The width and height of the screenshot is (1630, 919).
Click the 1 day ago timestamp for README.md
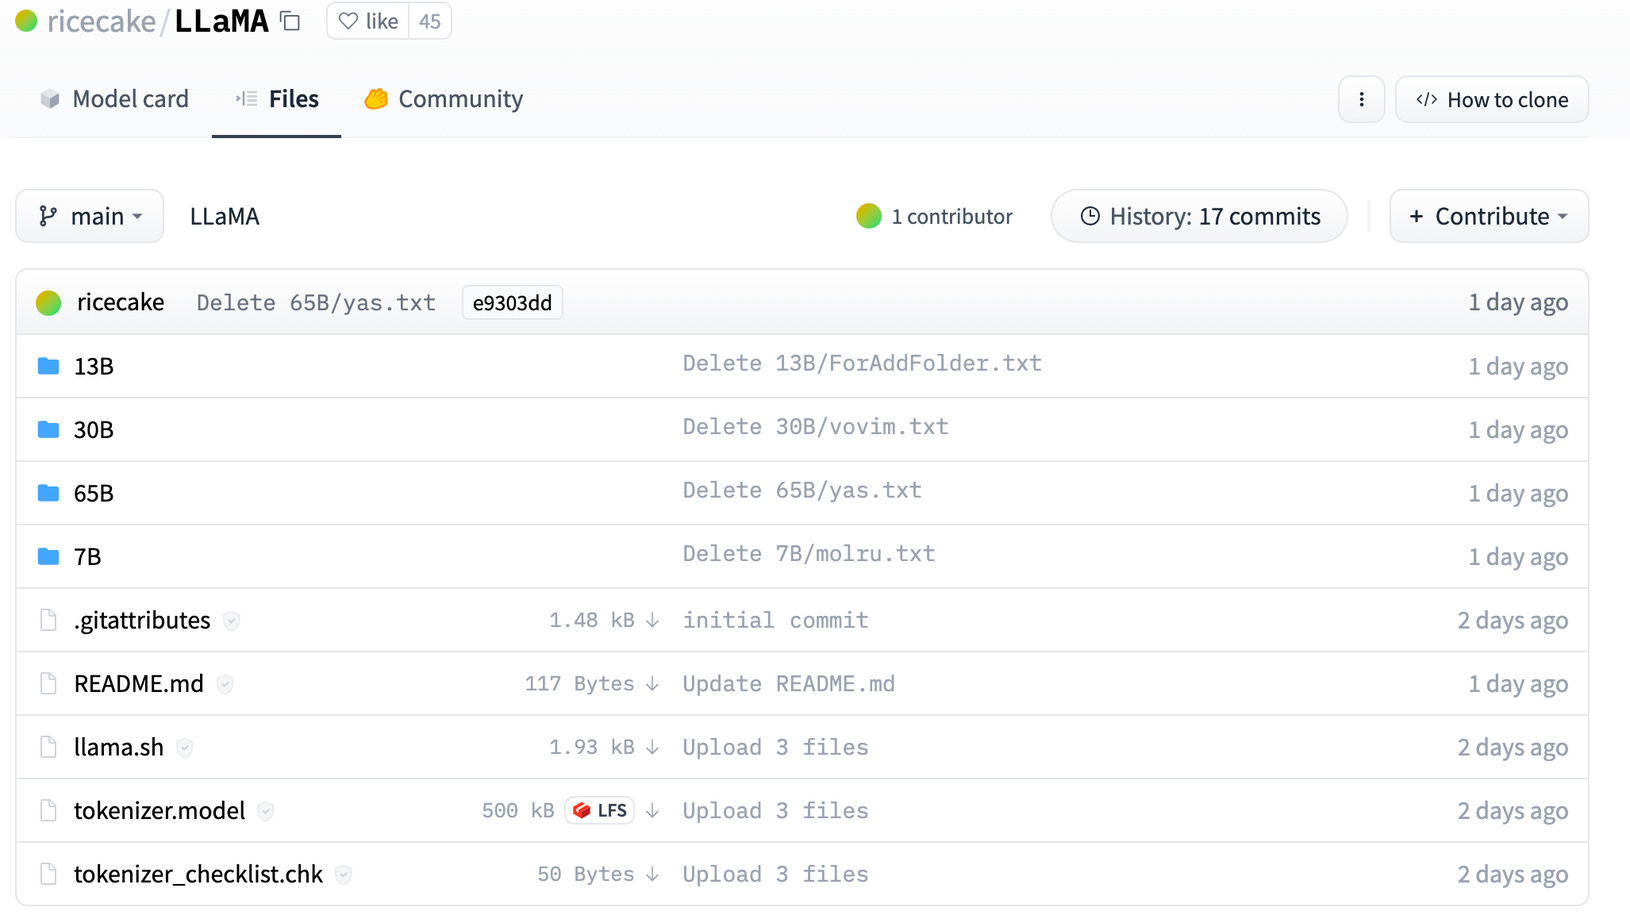(1518, 684)
